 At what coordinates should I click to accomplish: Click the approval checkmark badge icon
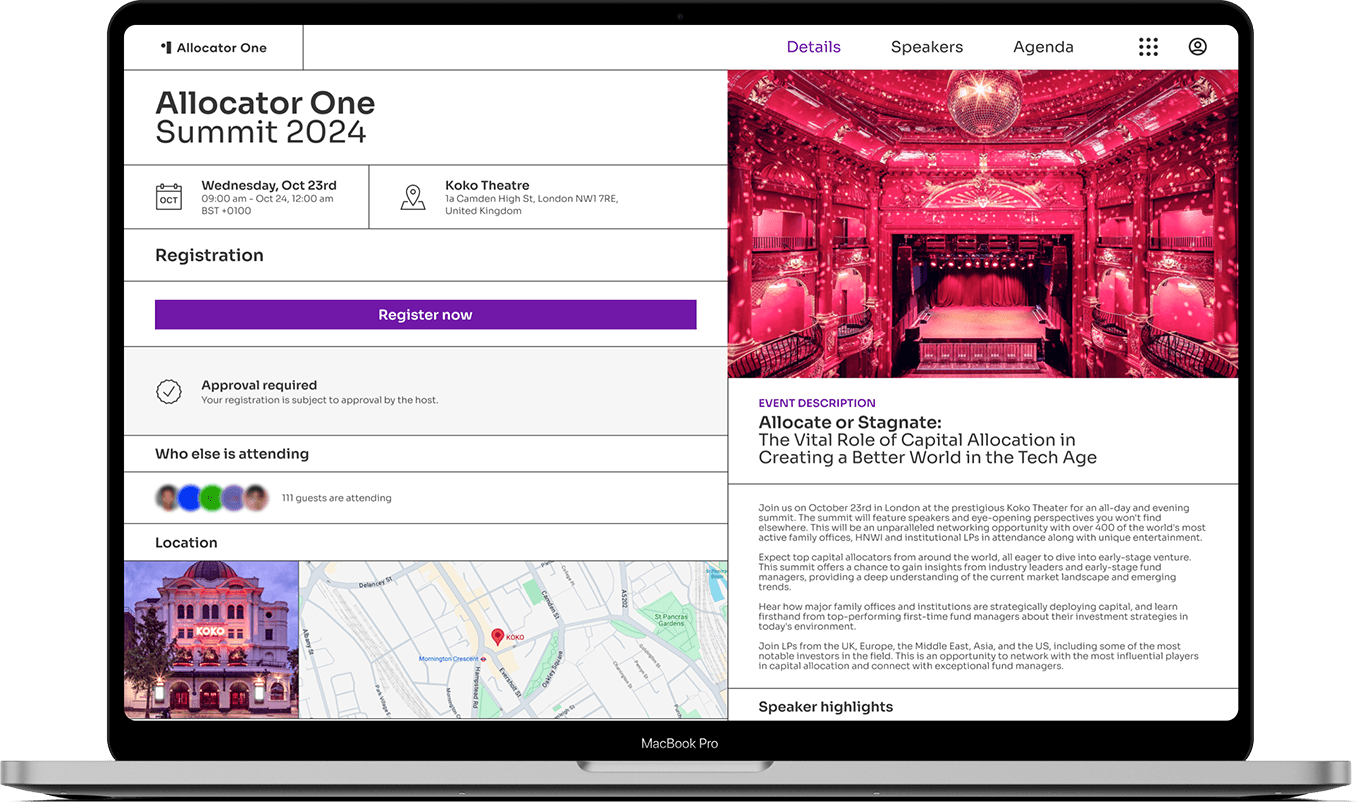[x=169, y=392]
